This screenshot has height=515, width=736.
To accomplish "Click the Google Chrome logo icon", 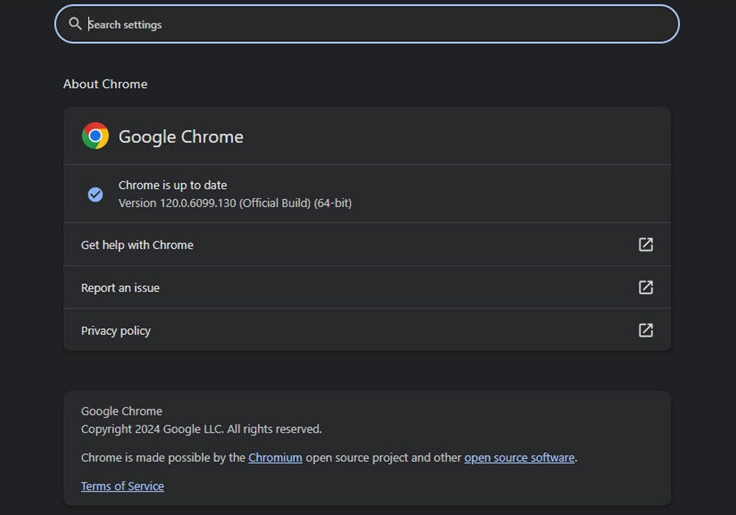I will tap(95, 136).
